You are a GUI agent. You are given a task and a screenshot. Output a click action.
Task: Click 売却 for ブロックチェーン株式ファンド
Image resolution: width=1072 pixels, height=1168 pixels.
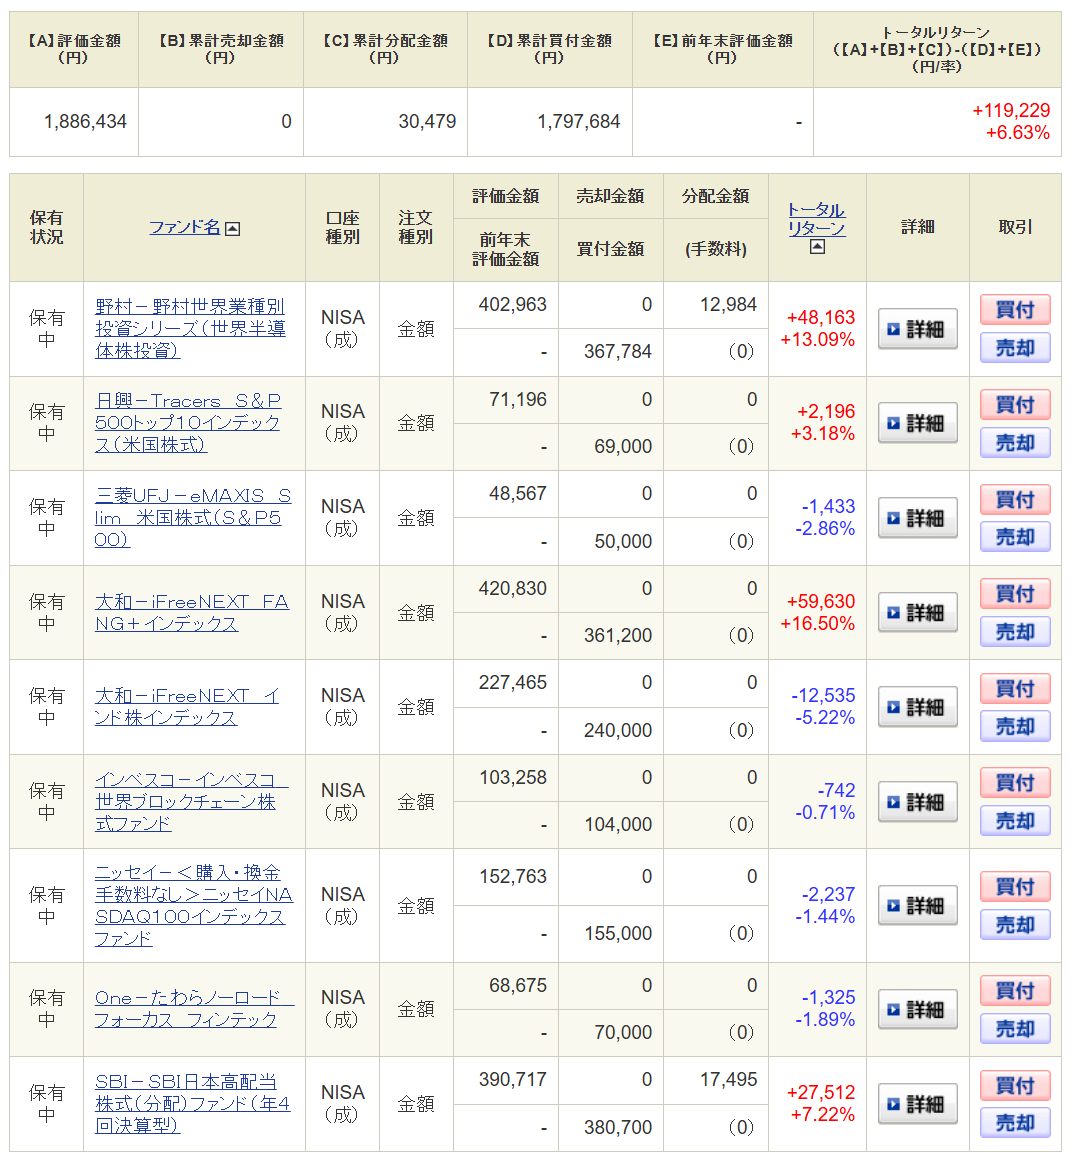[1015, 821]
